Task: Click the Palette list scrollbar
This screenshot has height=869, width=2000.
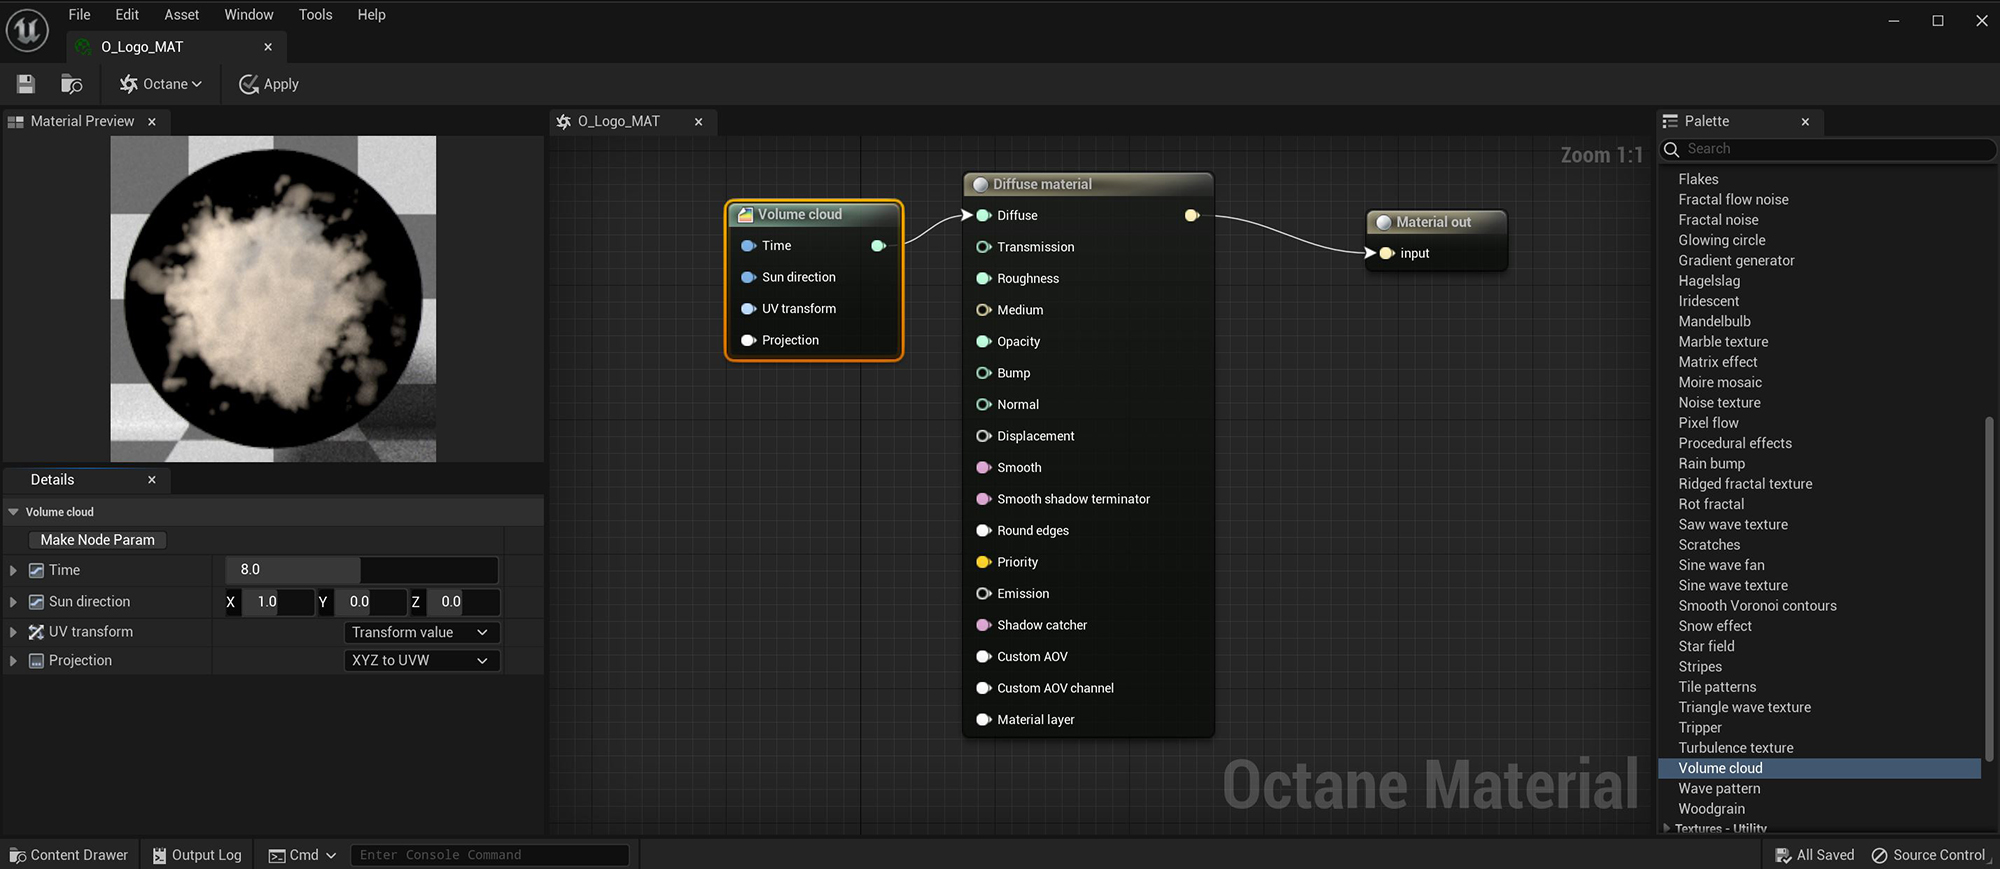Action: [x=1989, y=590]
